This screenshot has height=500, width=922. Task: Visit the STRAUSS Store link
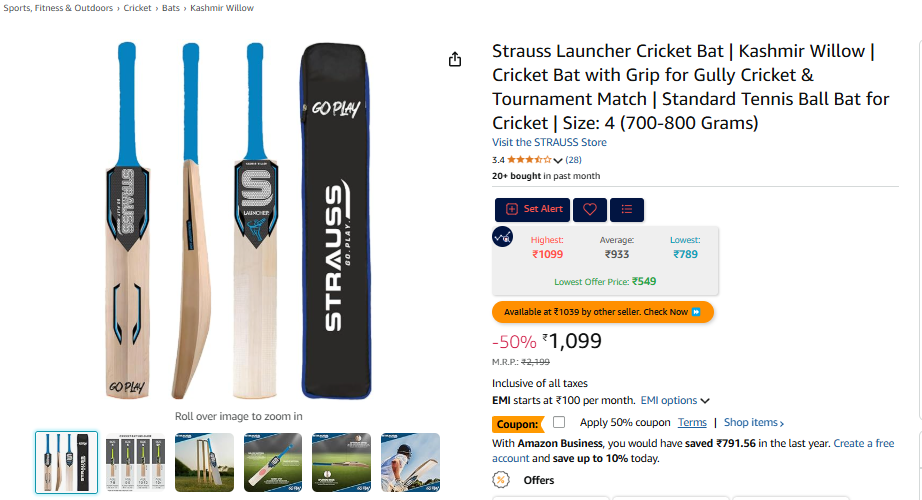pyautogui.click(x=549, y=142)
